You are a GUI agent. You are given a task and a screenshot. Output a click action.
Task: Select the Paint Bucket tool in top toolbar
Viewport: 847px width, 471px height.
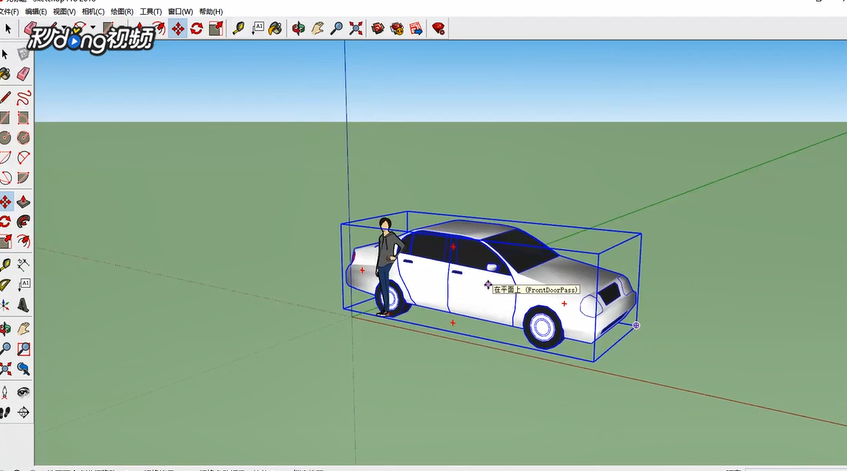(275, 29)
